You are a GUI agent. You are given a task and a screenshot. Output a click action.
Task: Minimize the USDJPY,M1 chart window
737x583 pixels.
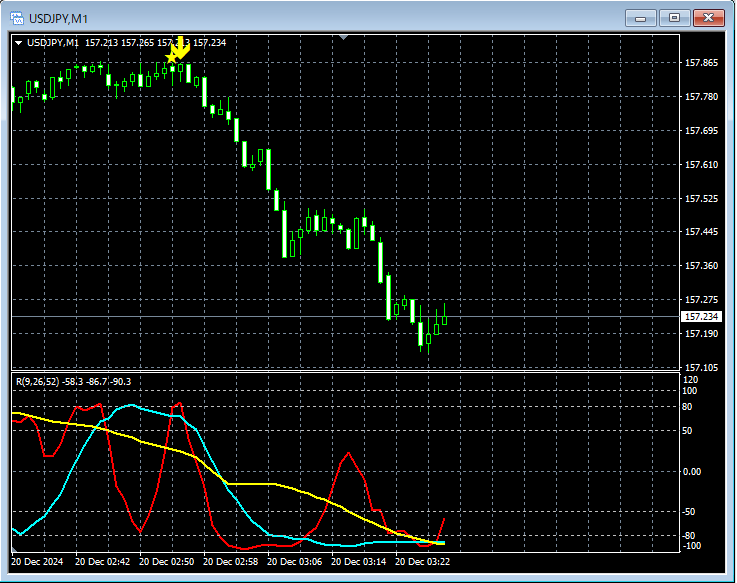point(641,18)
